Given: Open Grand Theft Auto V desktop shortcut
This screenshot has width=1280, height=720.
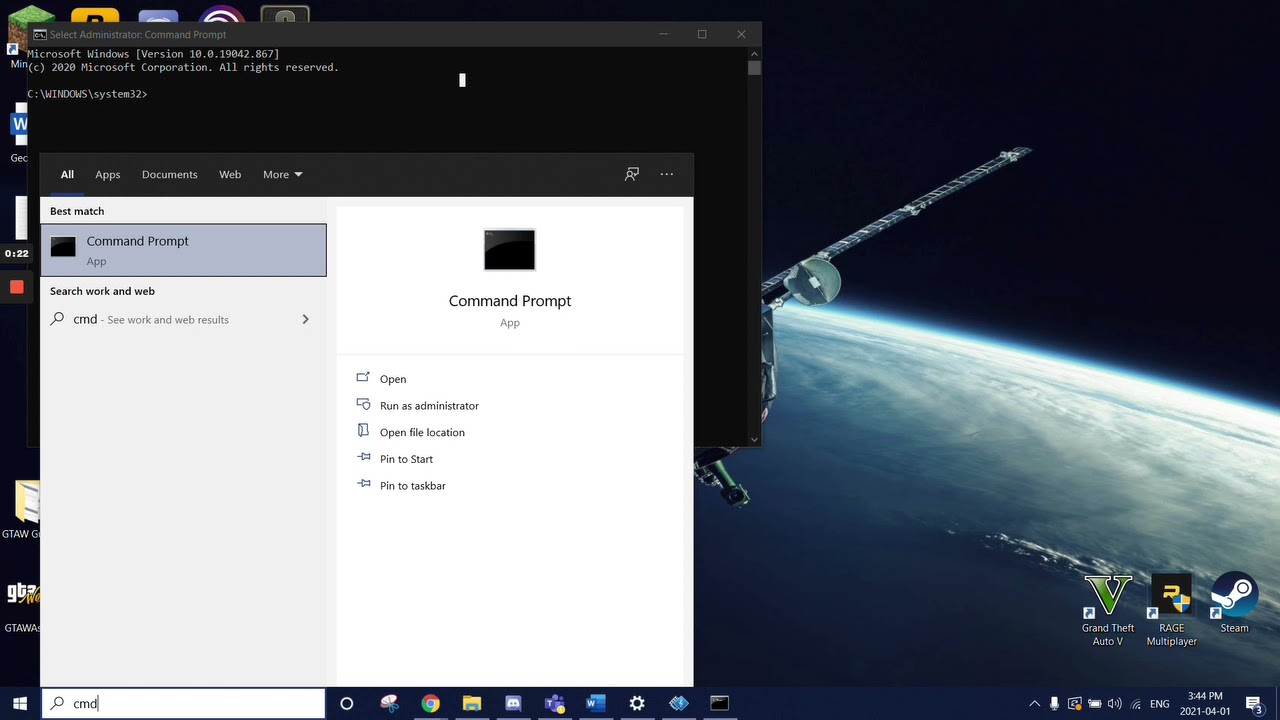Looking at the screenshot, I should coord(1108,610).
